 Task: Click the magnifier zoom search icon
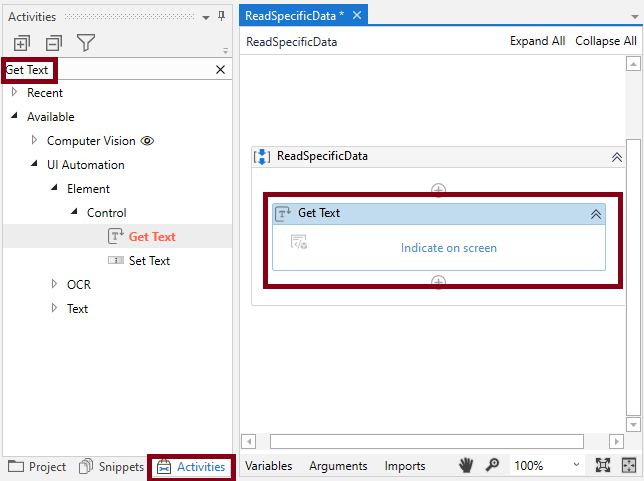click(492, 465)
